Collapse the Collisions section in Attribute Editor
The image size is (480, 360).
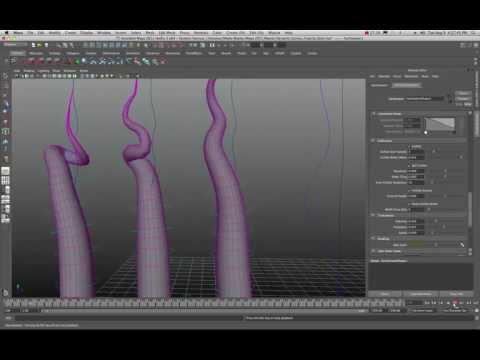[373, 141]
